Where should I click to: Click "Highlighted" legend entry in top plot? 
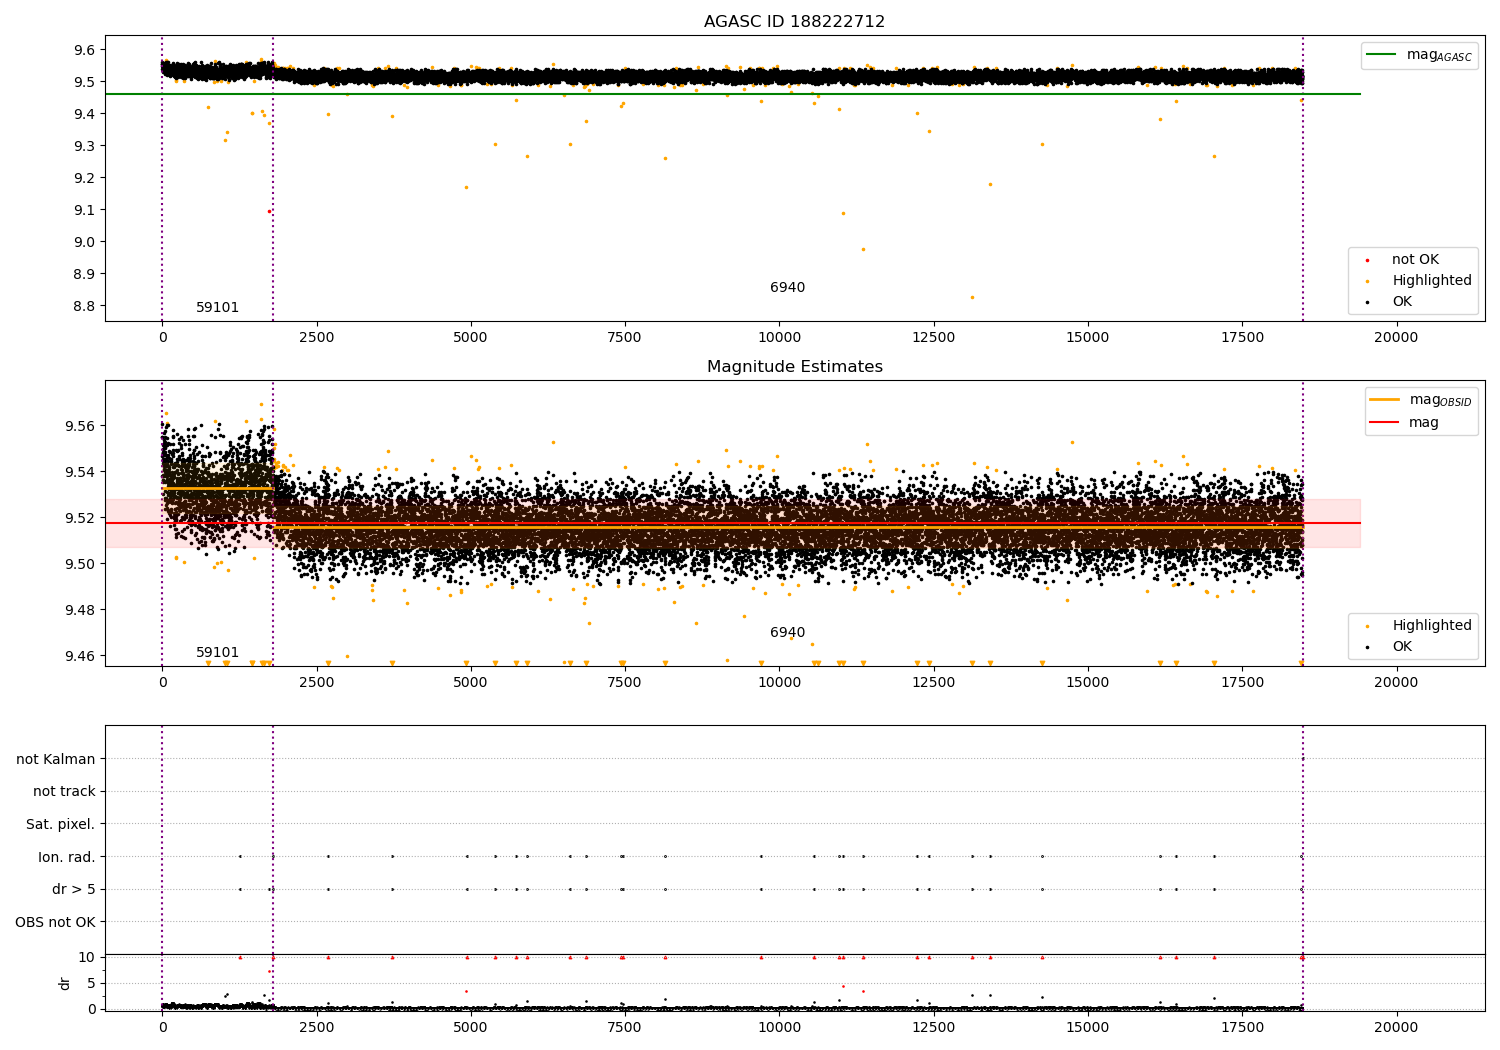[1431, 281]
